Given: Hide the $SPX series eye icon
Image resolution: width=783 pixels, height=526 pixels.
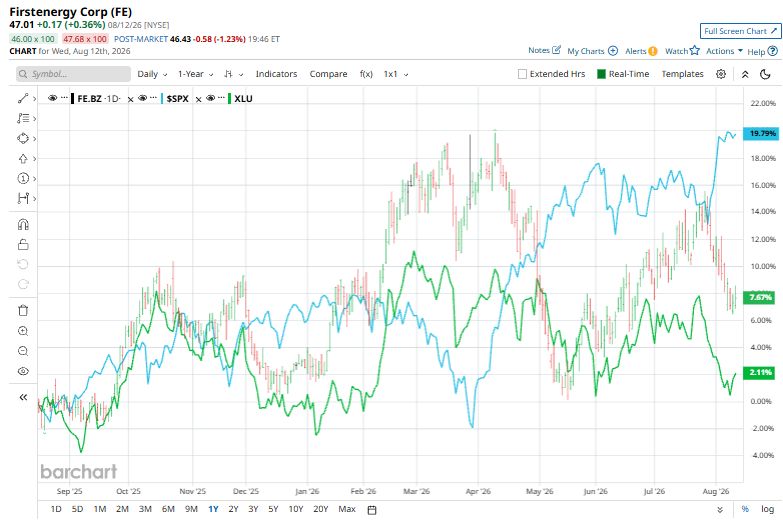Looking at the screenshot, I should pos(142,98).
